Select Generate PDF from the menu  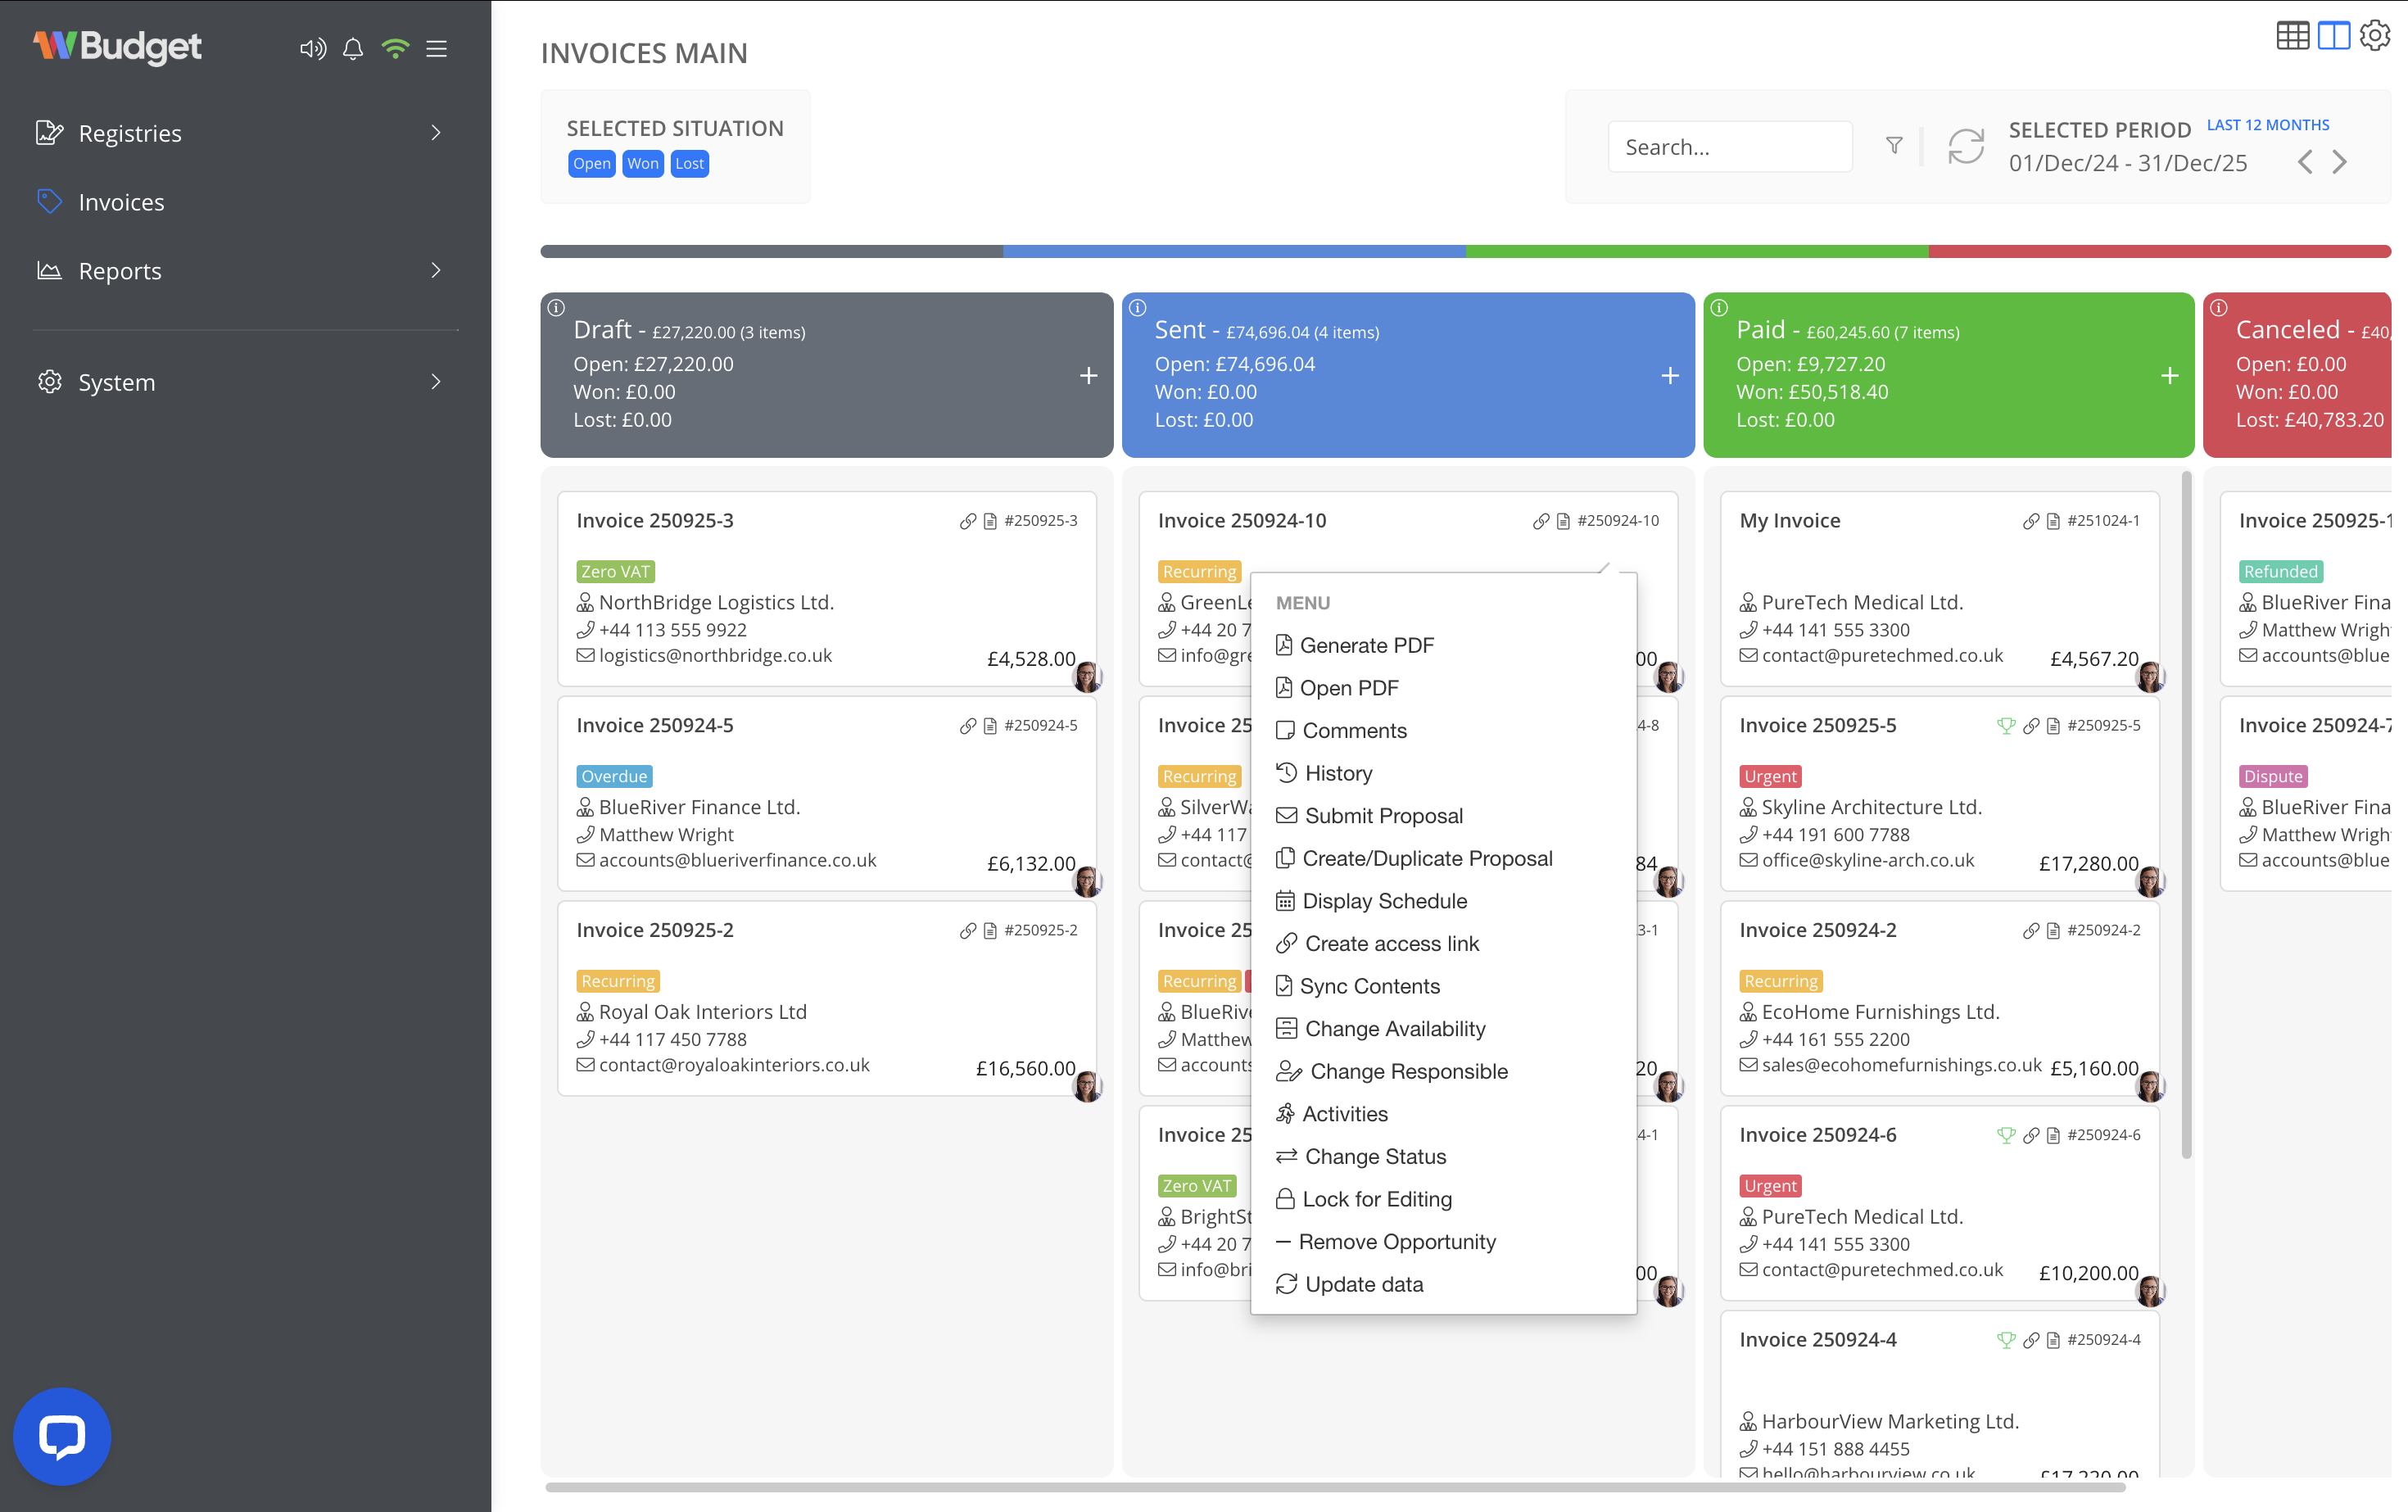[1367, 645]
